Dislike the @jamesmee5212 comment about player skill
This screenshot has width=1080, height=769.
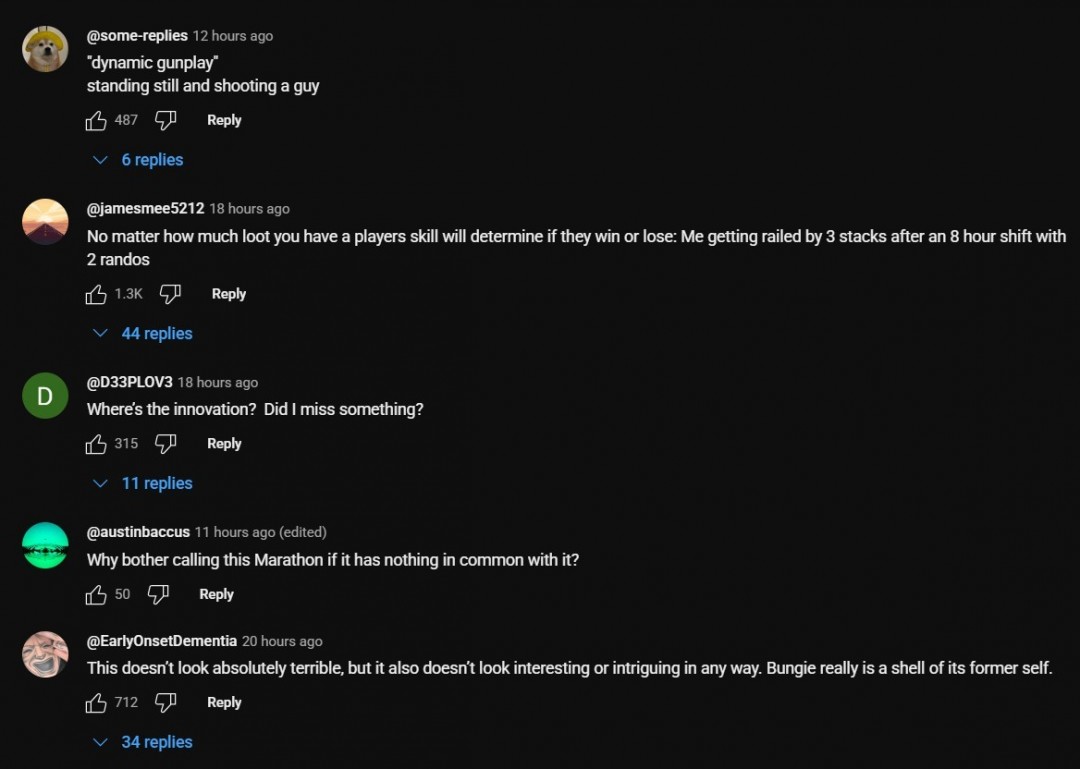pyautogui.click(x=171, y=294)
